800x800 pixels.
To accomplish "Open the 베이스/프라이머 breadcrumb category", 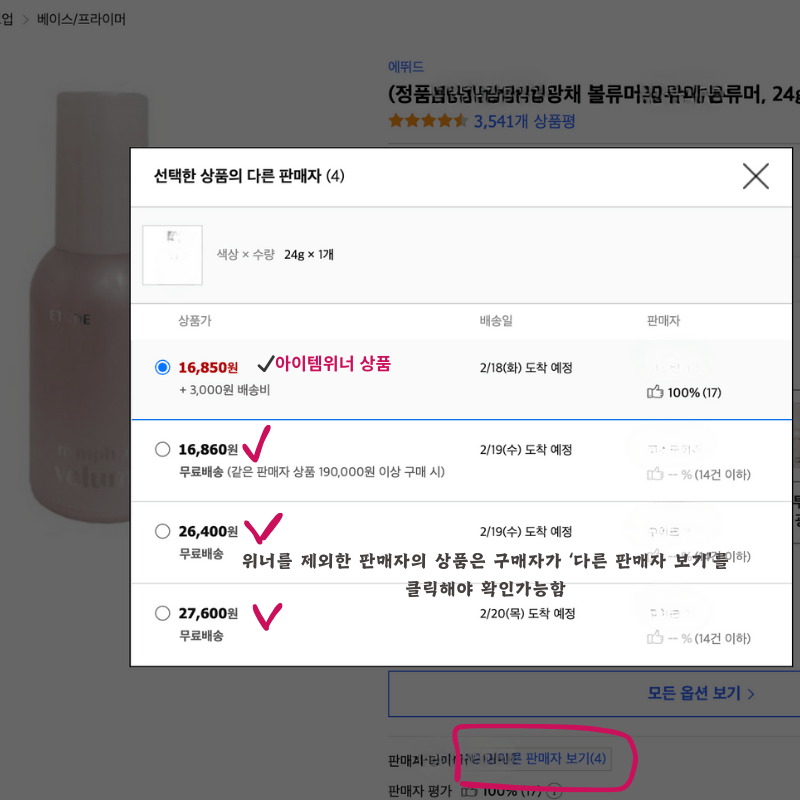I will [81, 18].
